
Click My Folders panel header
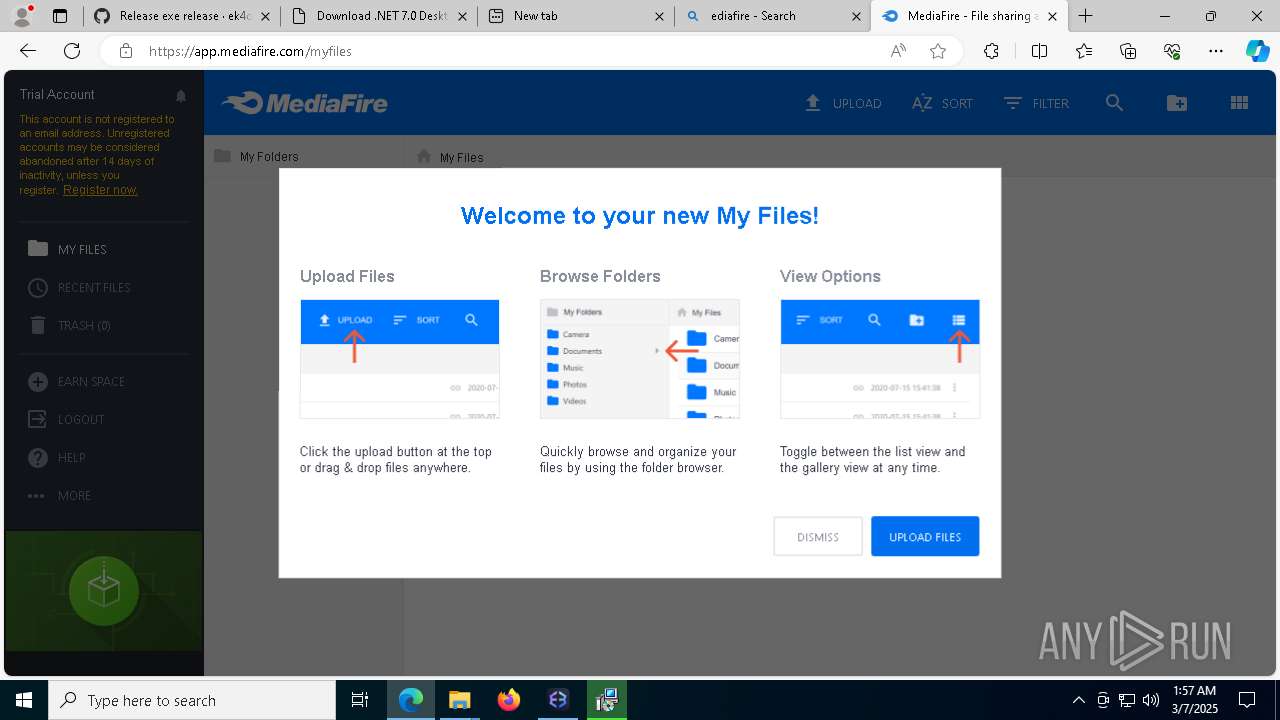(256, 157)
